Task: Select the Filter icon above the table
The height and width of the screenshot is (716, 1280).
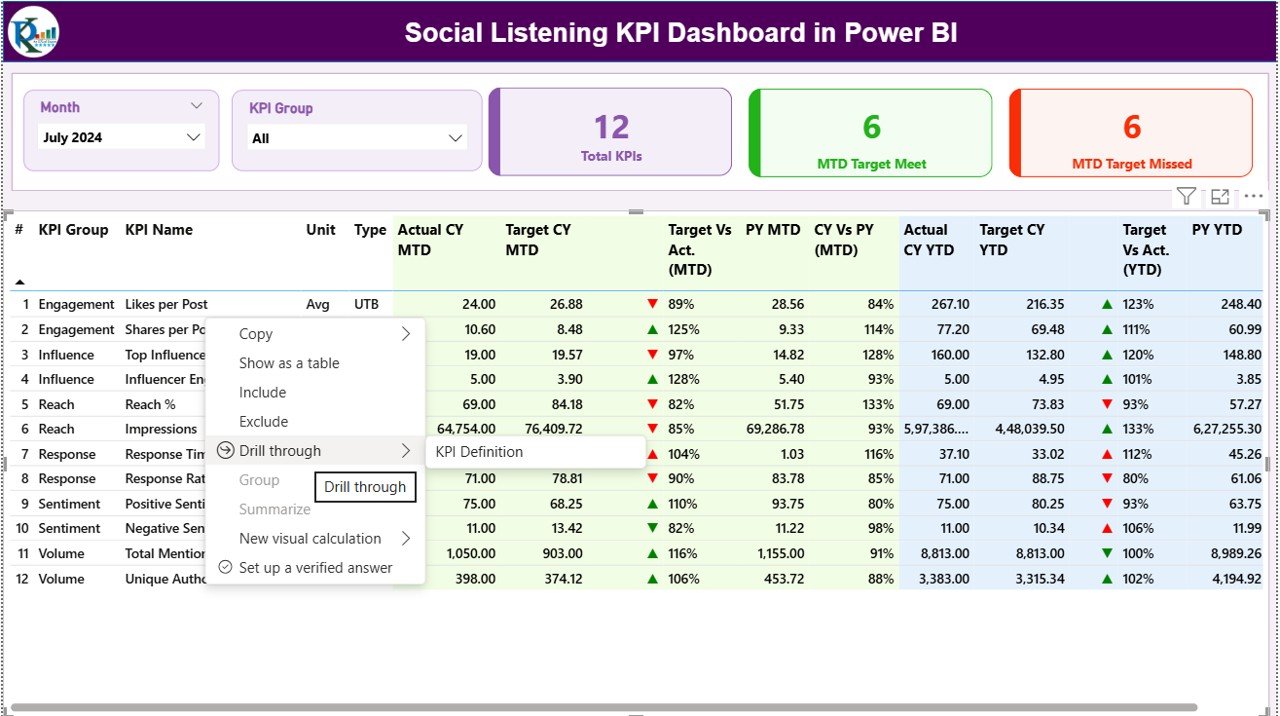Action: [1186, 196]
